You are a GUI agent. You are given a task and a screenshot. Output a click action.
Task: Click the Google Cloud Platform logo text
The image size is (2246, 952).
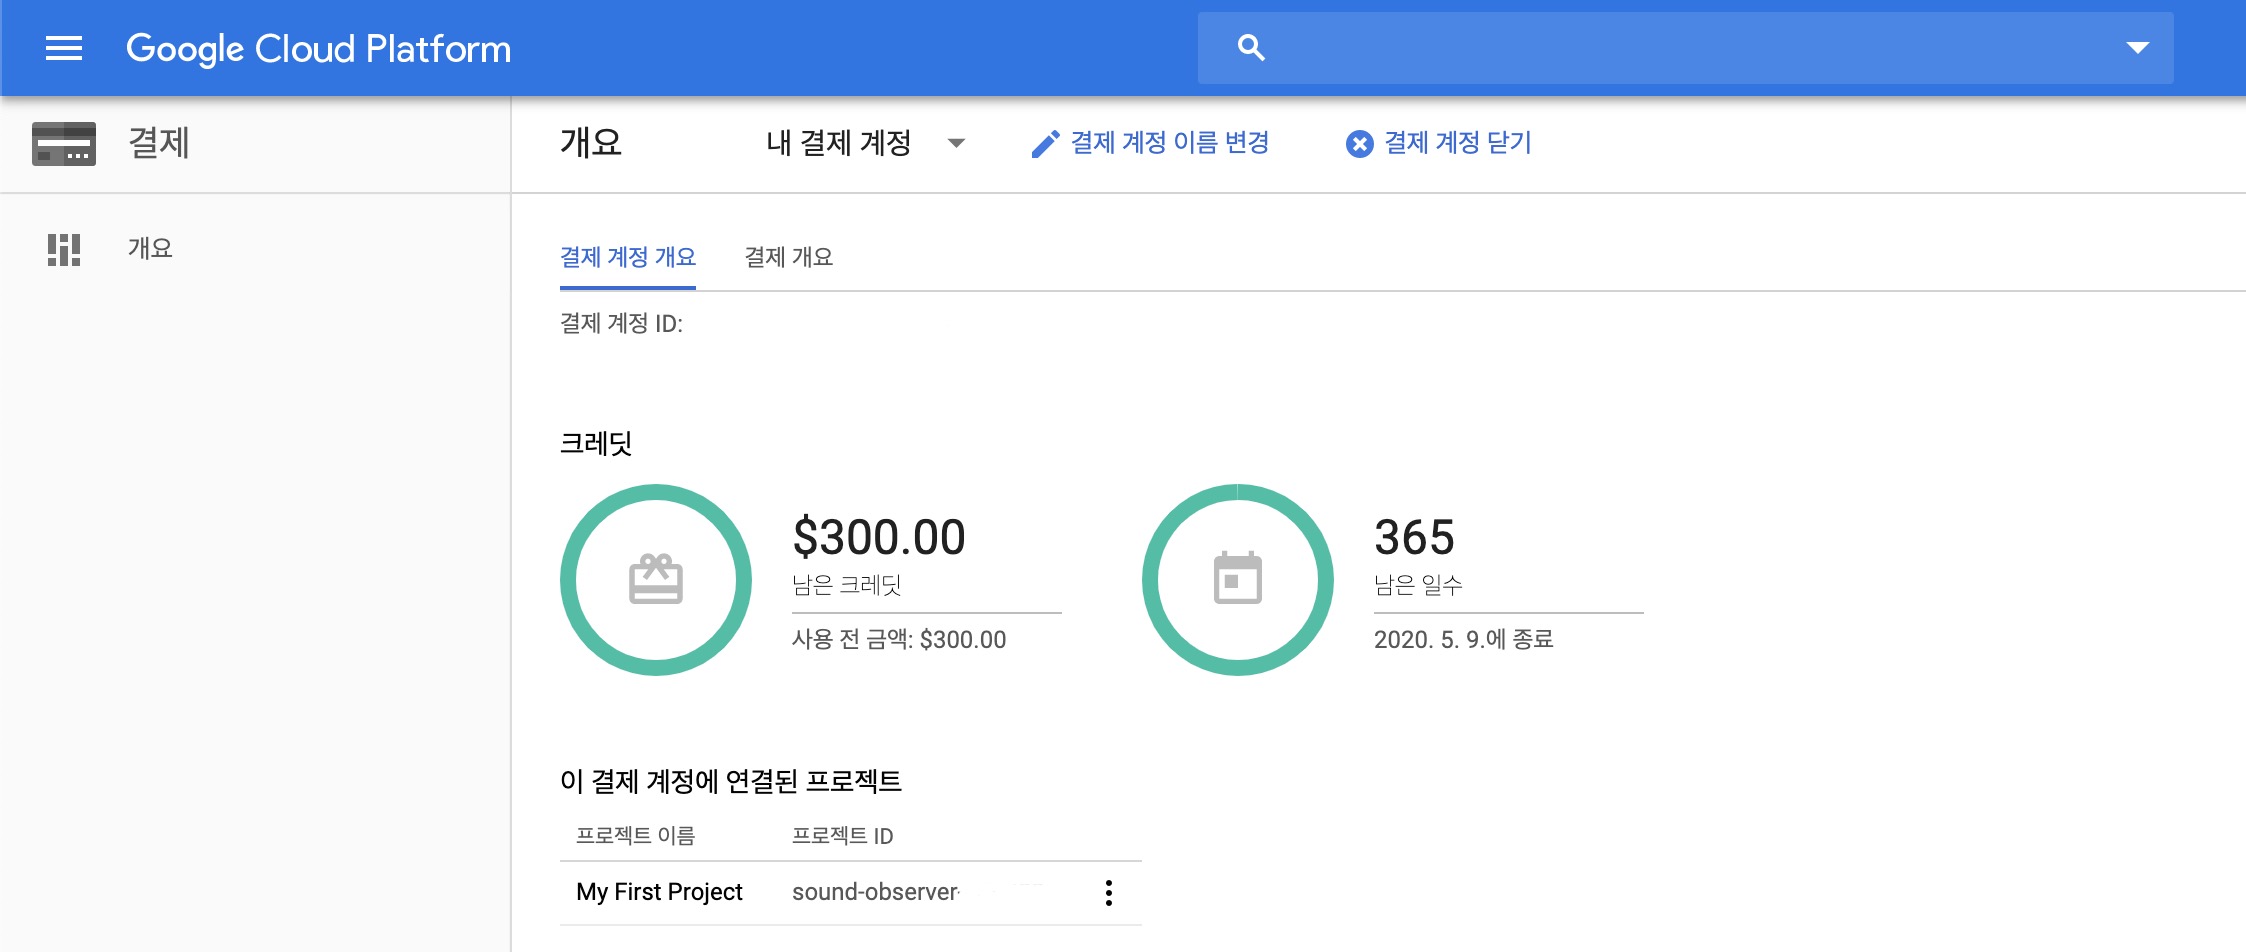(318, 48)
